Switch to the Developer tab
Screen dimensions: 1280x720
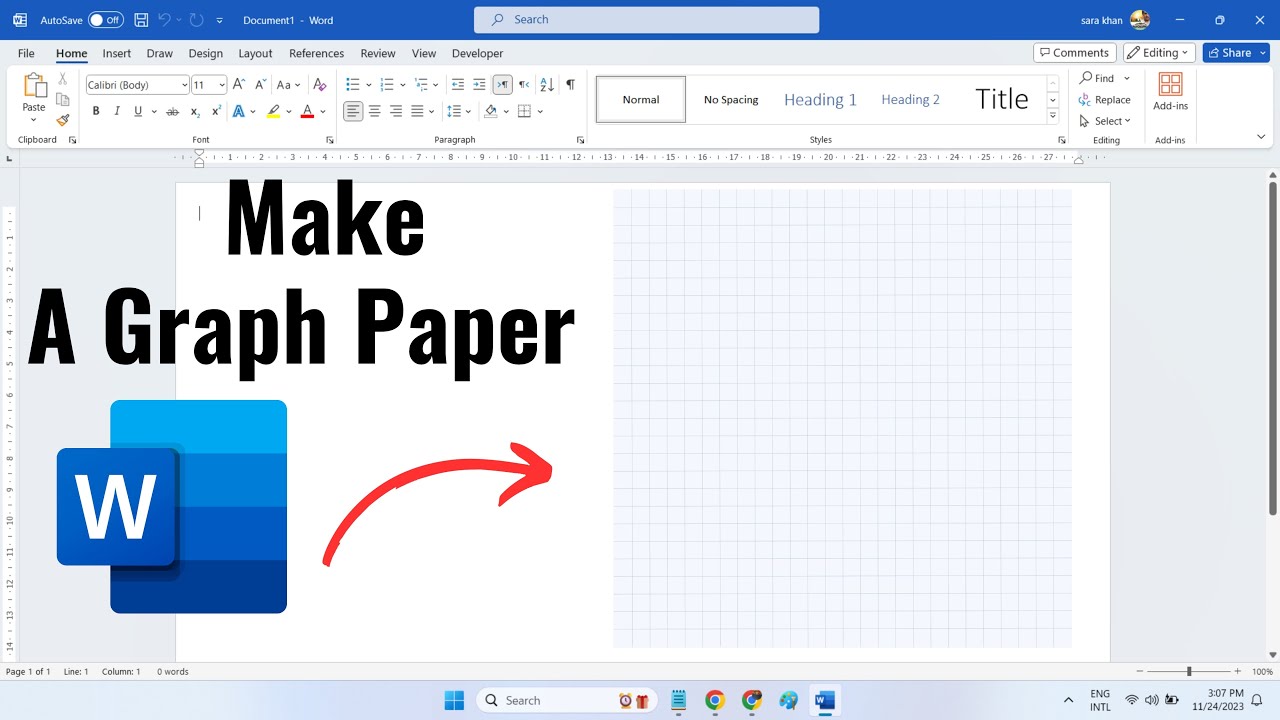[x=477, y=53]
